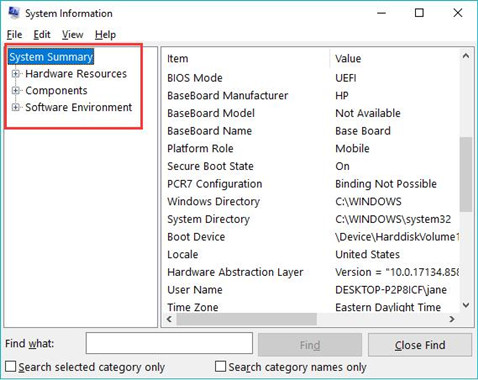Maximize the System Information window
478x380 pixels.
click(x=419, y=13)
